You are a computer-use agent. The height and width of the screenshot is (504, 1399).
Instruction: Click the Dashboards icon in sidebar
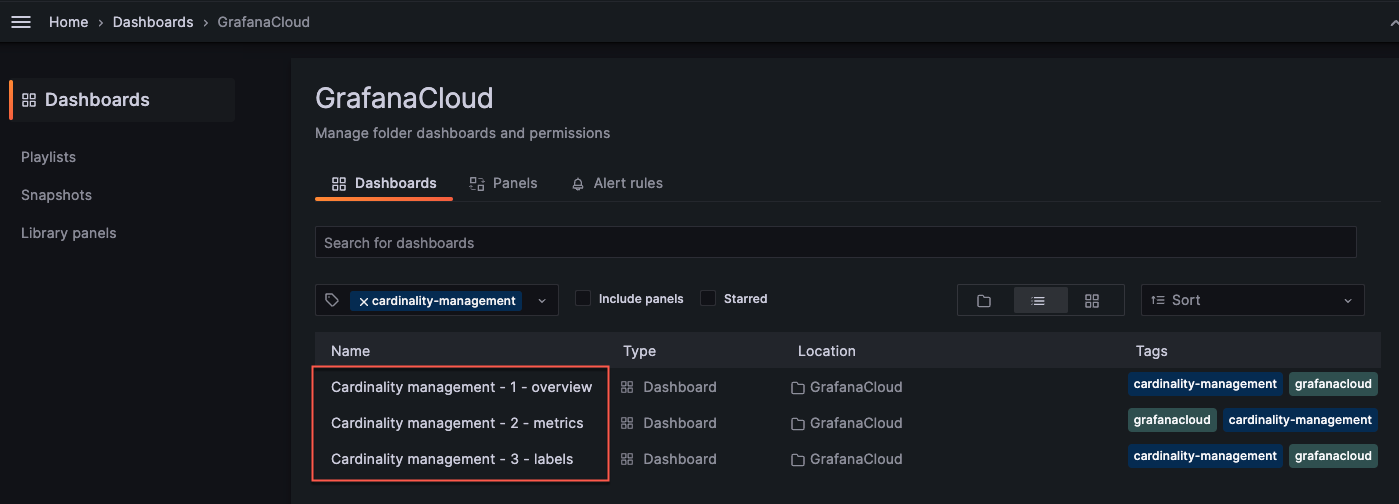(x=29, y=100)
